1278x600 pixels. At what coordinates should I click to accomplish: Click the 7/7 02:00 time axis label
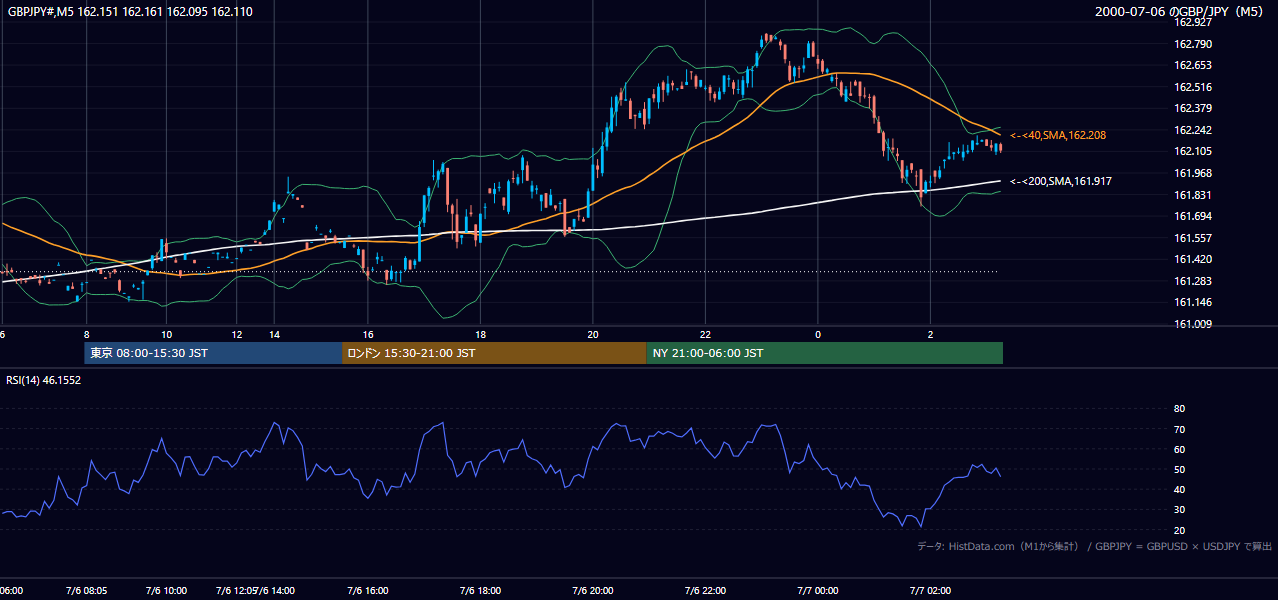point(930,590)
